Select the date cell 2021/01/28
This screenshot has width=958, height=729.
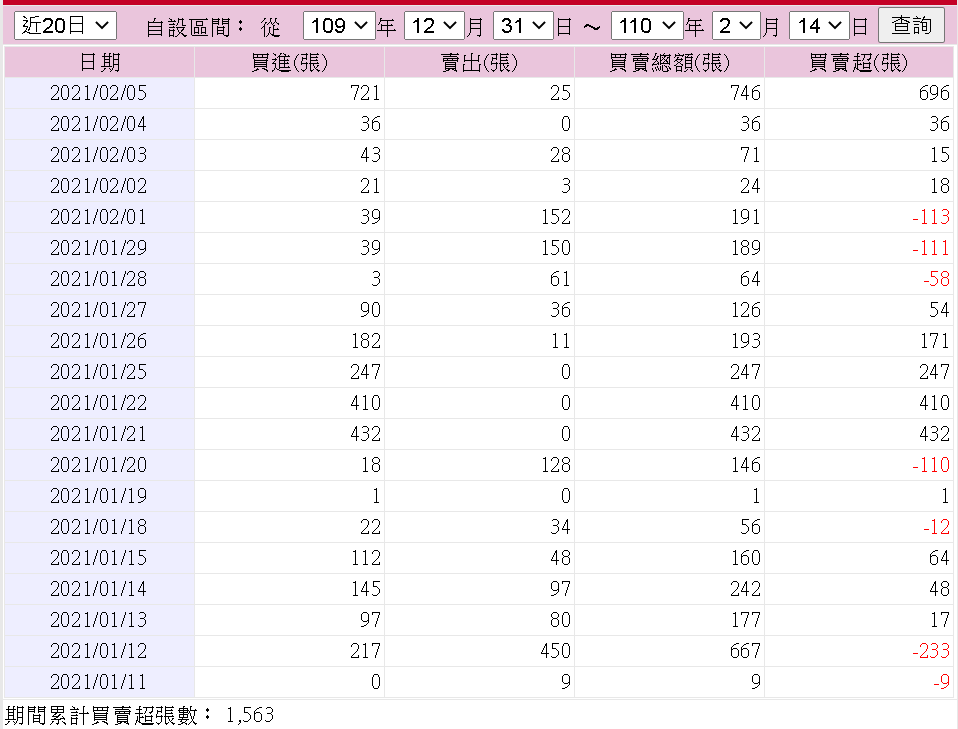coord(98,279)
